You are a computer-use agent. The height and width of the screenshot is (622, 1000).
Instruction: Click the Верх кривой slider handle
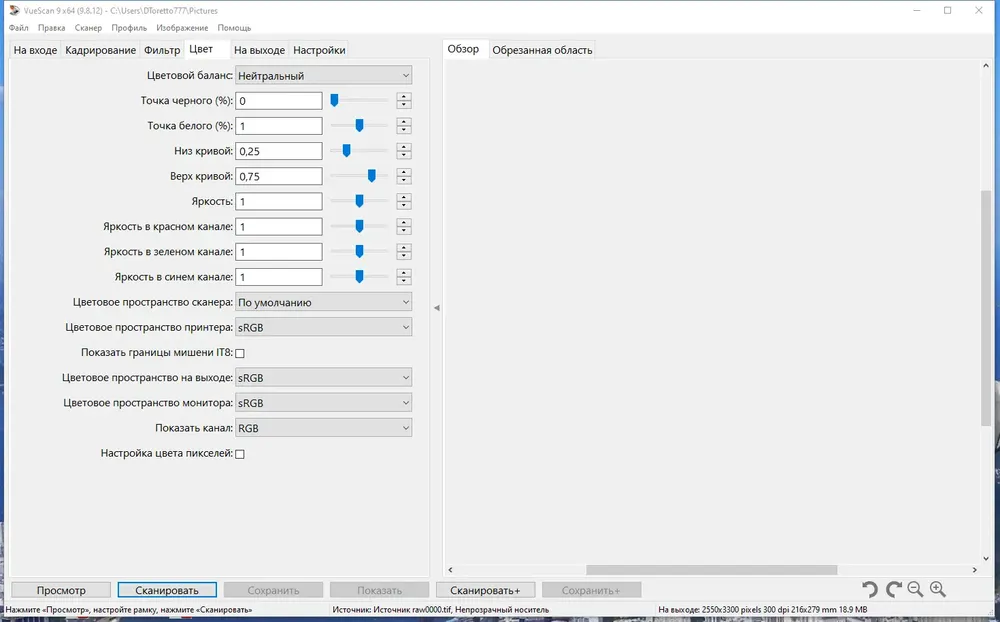tap(372, 176)
